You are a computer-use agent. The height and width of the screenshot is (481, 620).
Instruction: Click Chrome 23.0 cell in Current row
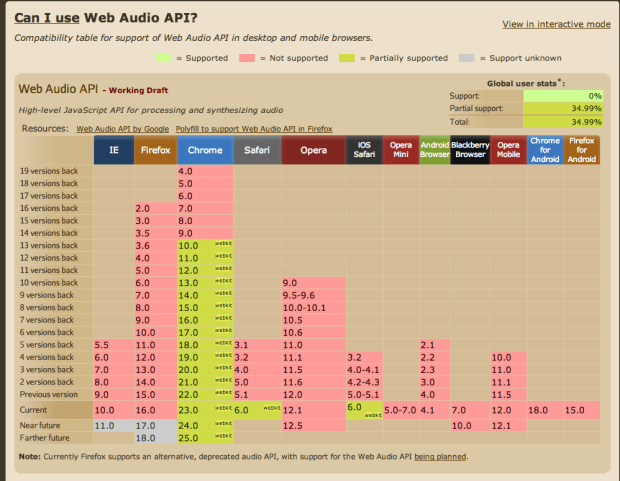(189, 410)
